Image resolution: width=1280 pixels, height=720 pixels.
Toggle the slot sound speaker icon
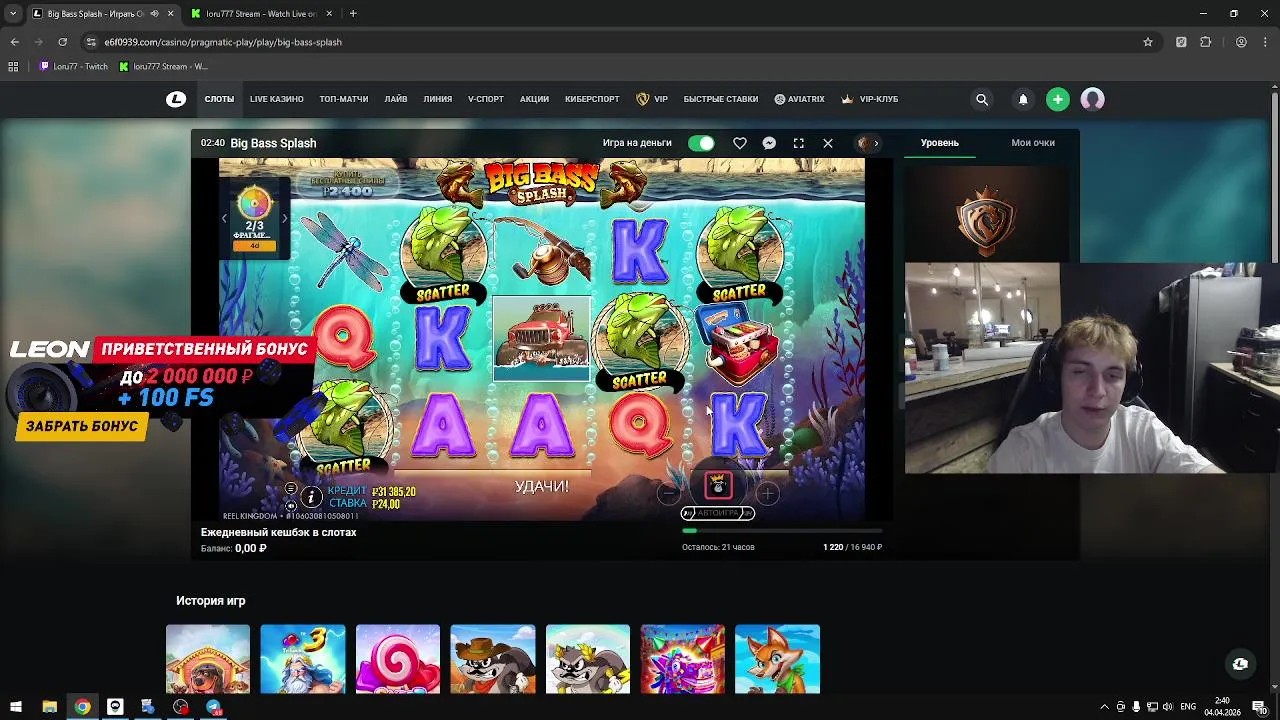pyautogui.click(x=291, y=505)
